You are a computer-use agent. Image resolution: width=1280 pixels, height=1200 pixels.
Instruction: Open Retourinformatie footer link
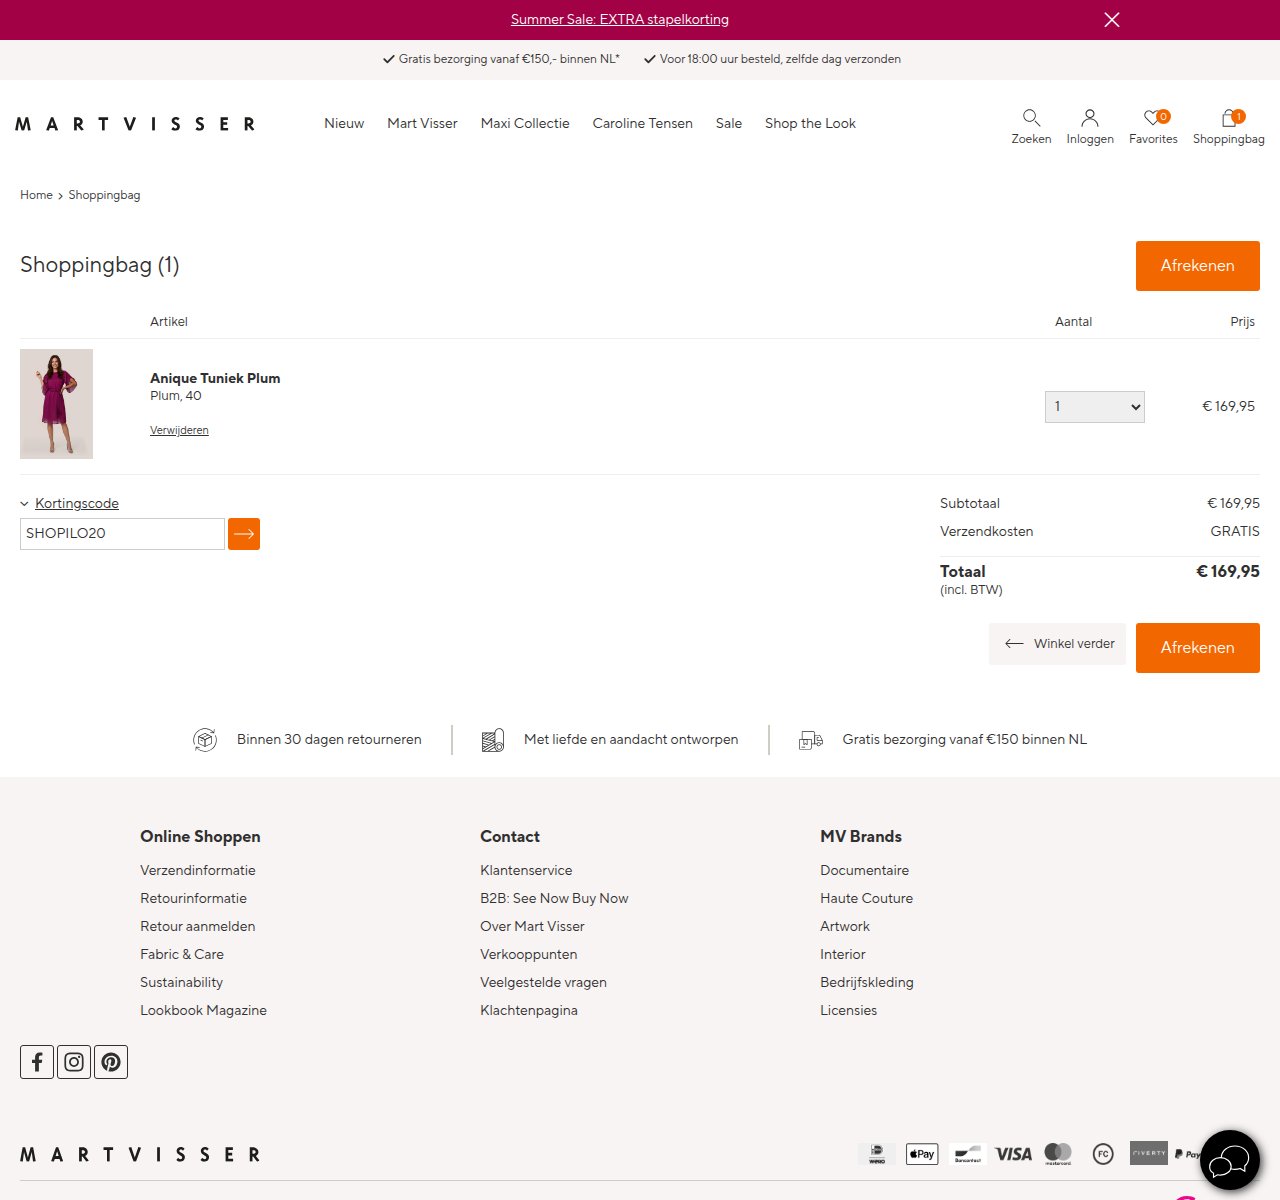pyautogui.click(x=193, y=898)
